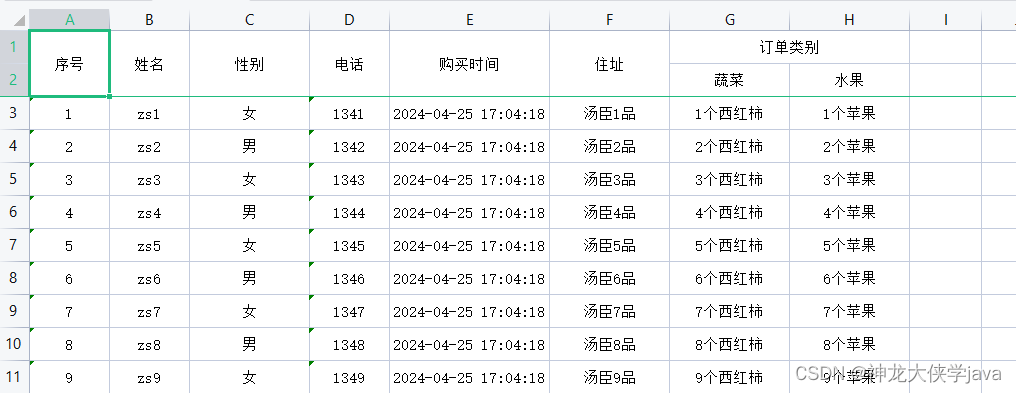
Task: Click the 电话 header cell
Action: pyautogui.click(x=349, y=64)
